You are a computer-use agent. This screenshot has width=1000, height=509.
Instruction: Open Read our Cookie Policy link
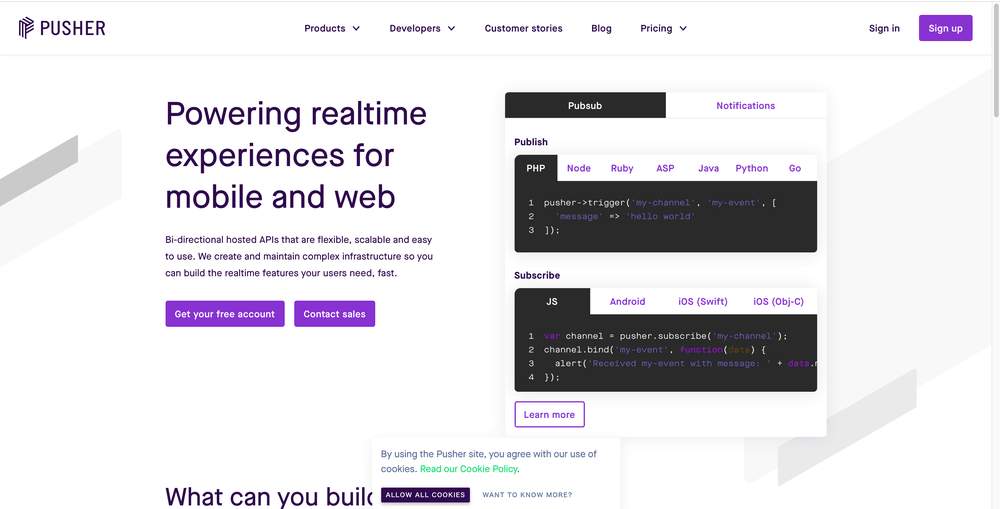(468, 469)
